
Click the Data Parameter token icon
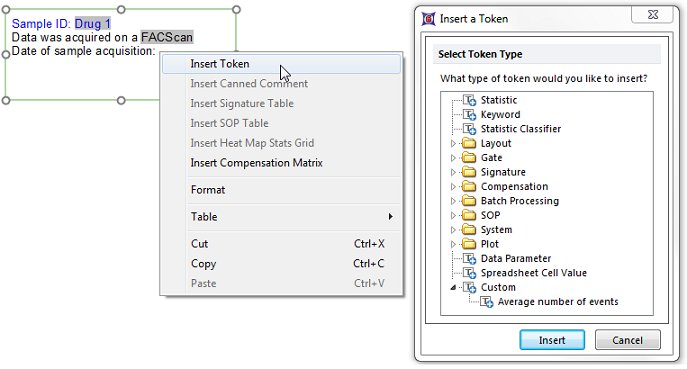[x=470, y=259]
